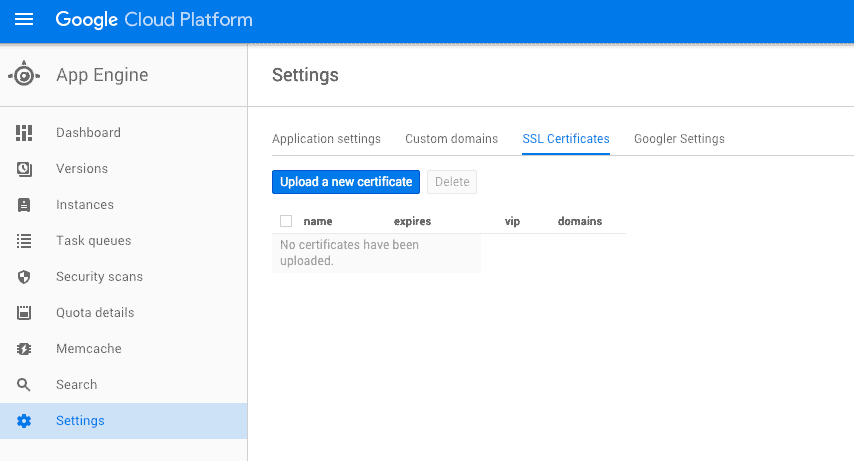This screenshot has width=854, height=461.
Task: Click the Security scans shield icon
Action: click(x=24, y=277)
